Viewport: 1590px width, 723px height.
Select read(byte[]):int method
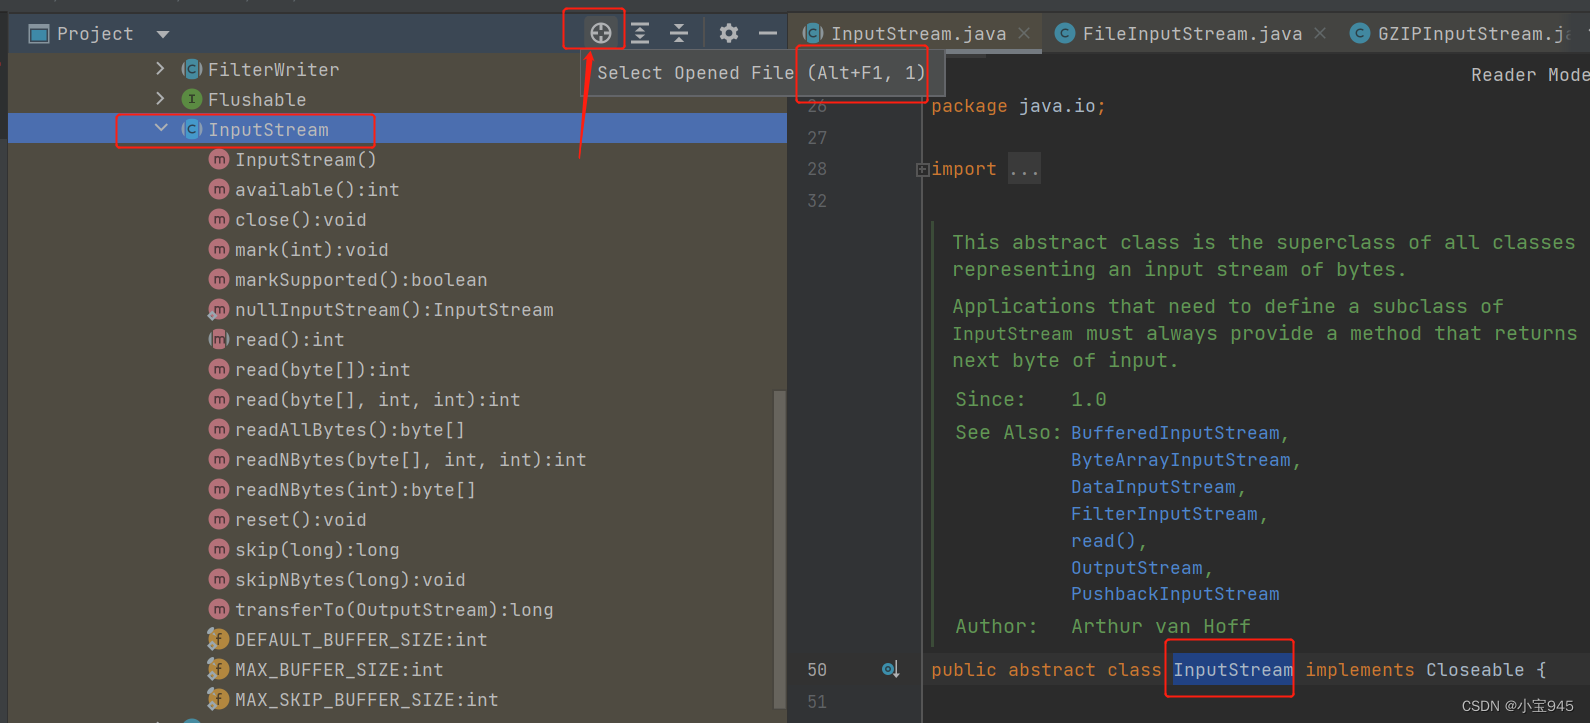[x=323, y=370]
